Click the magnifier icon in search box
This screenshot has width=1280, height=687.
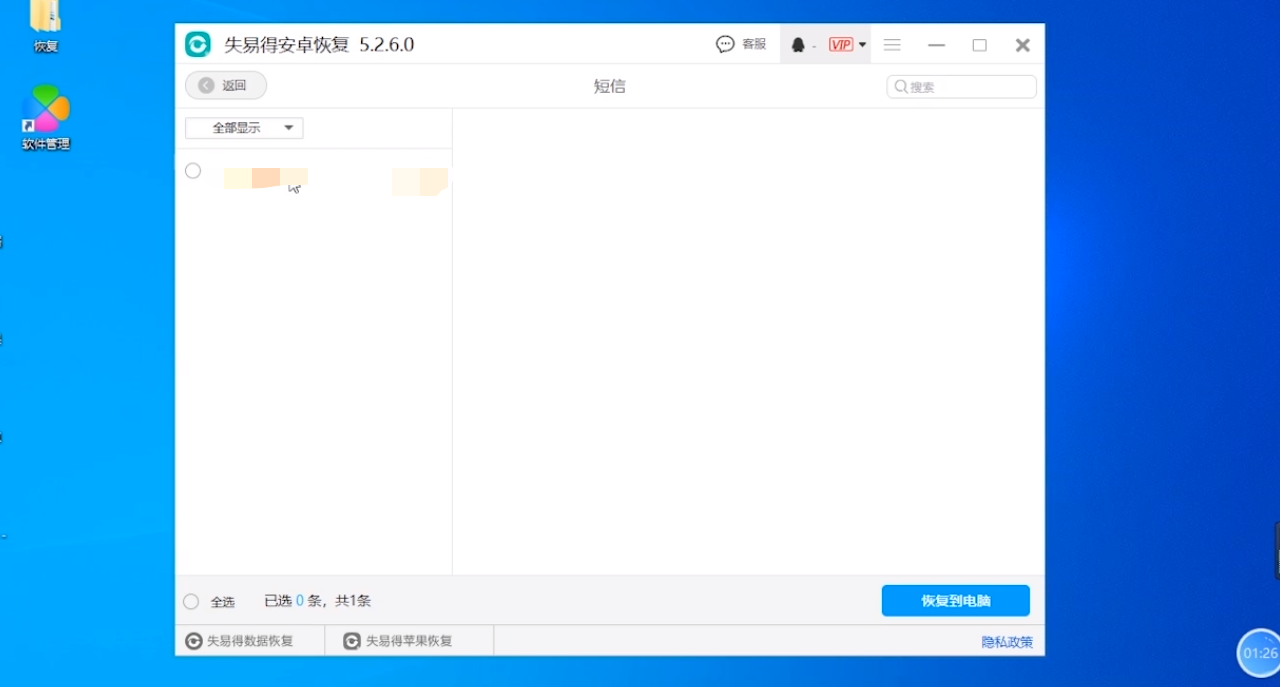pos(901,87)
